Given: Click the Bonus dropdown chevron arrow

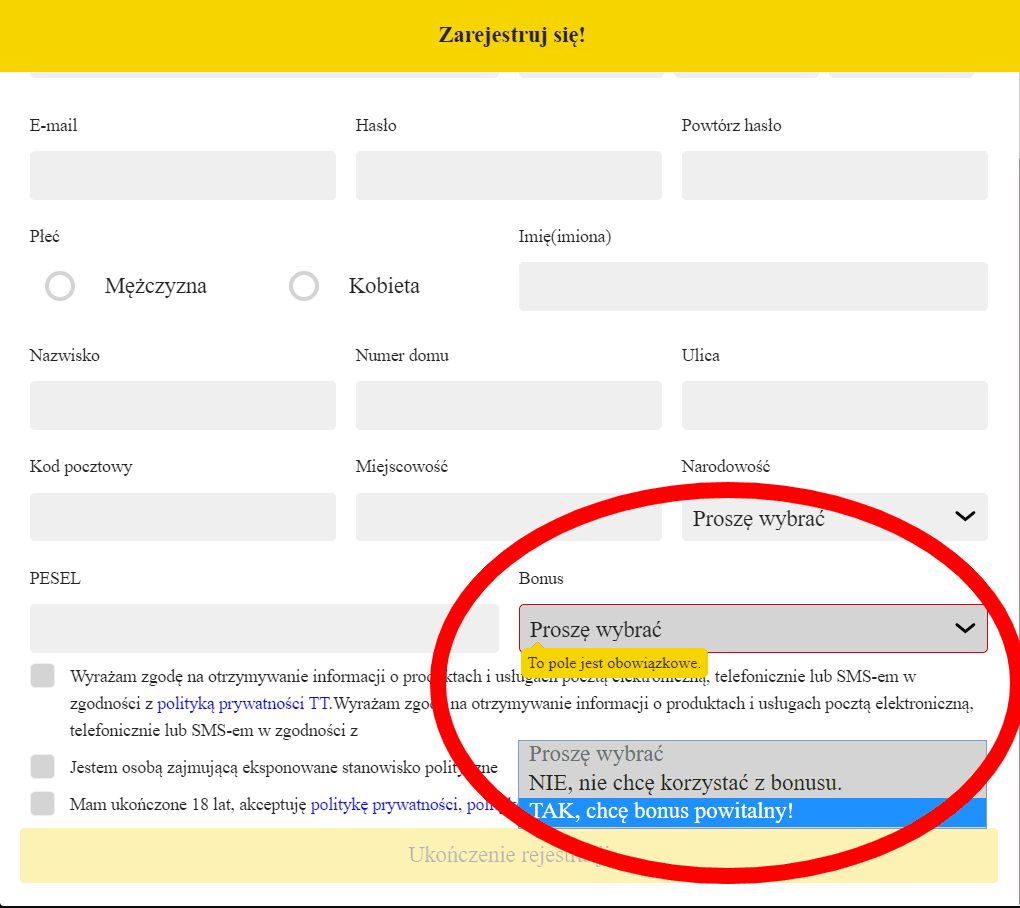Looking at the screenshot, I should [x=965, y=628].
